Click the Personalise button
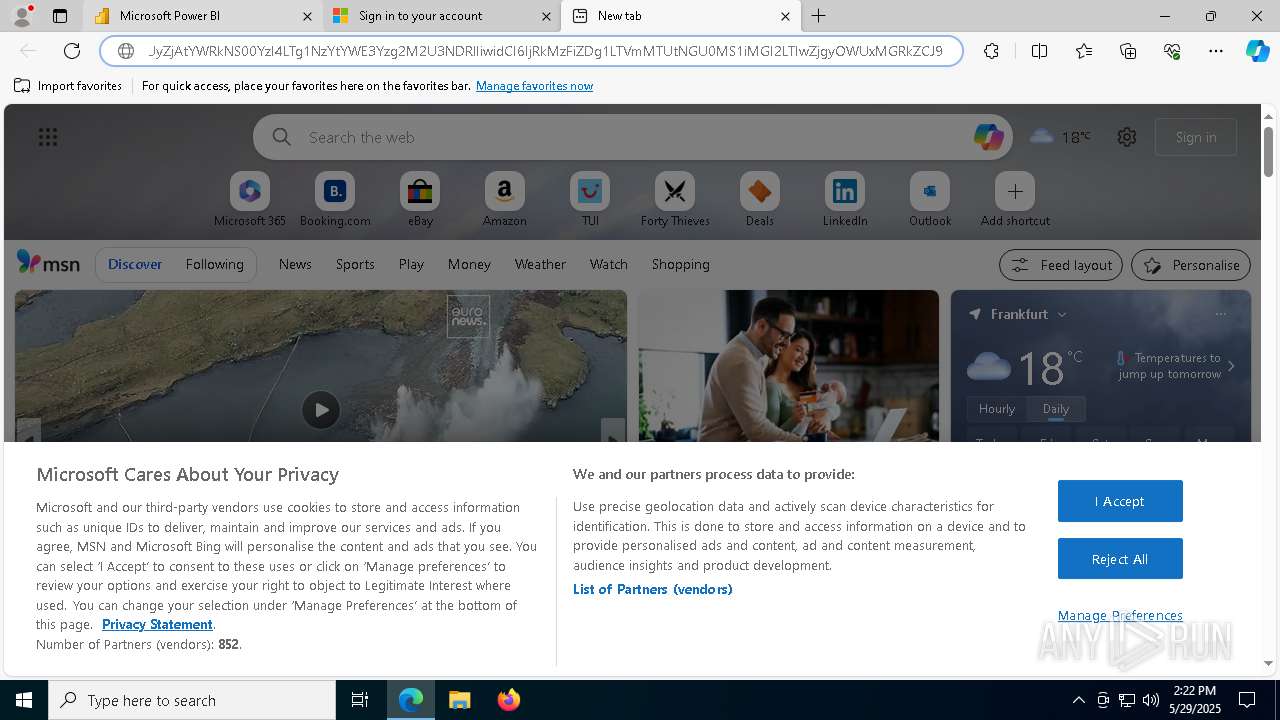Image resolution: width=1280 pixels, height=720 pixels. click(x=1190, y=265)
